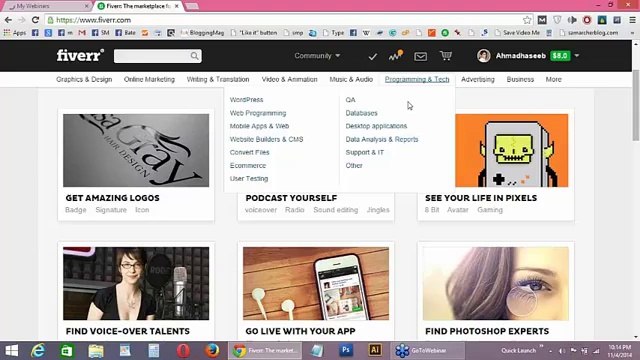Image resolution: width=640 pixels, height=360 pixels.
Task: Launch Firefox from the taskbar
Action: pyautogui.click(x=212, y=350)
